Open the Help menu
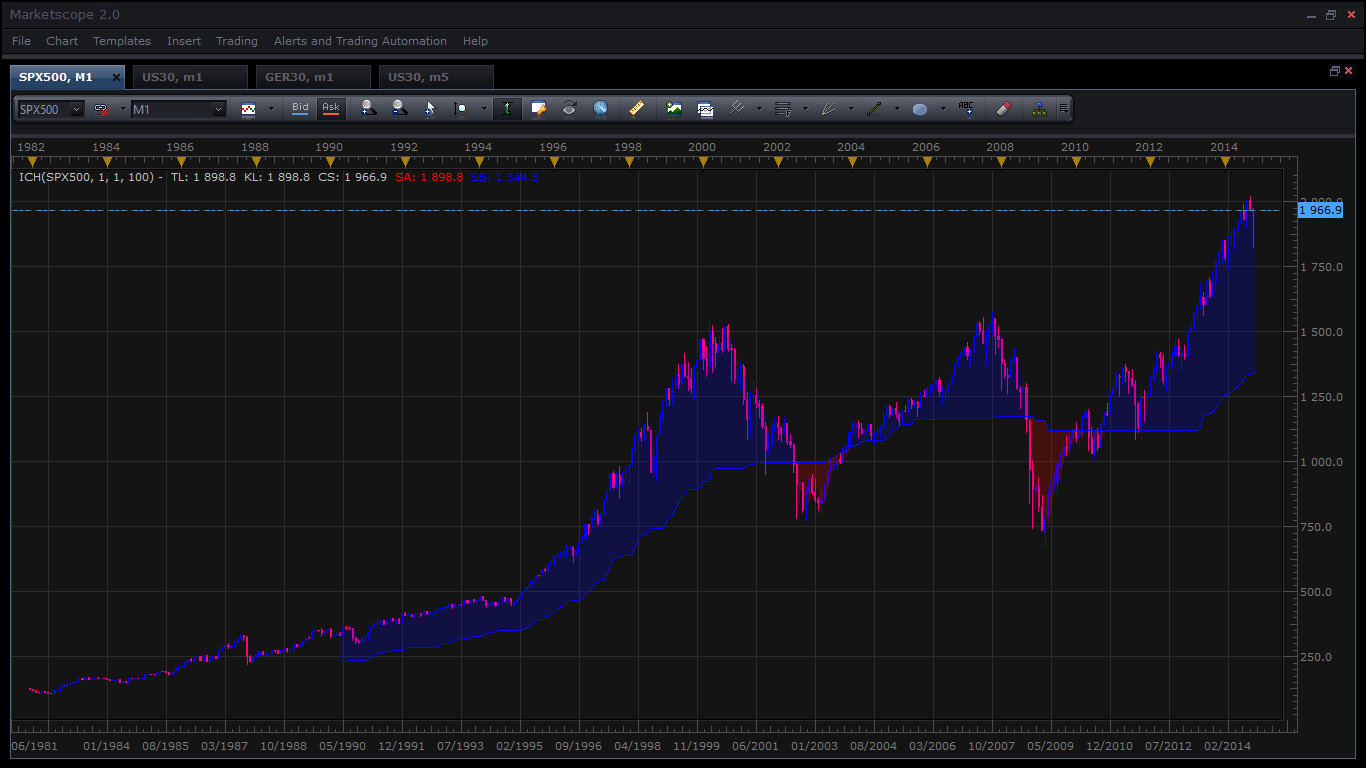Viewport: 1366px width, 768px height. tap(475, 41)
